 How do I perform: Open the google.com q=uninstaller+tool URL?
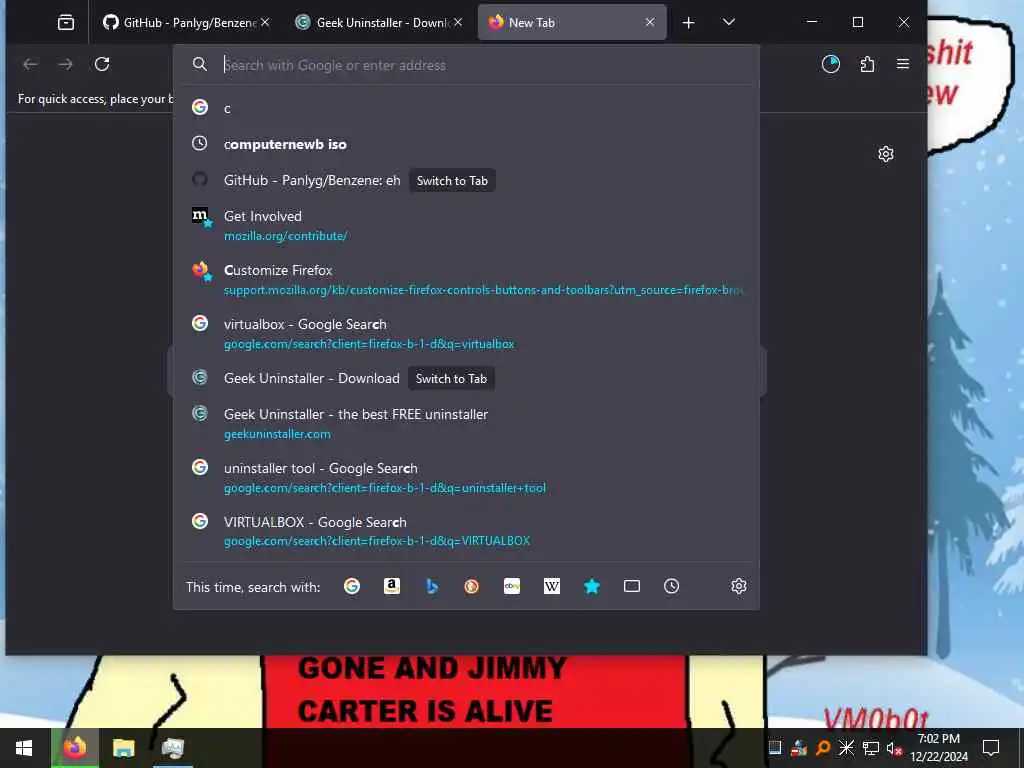[385, 488]
